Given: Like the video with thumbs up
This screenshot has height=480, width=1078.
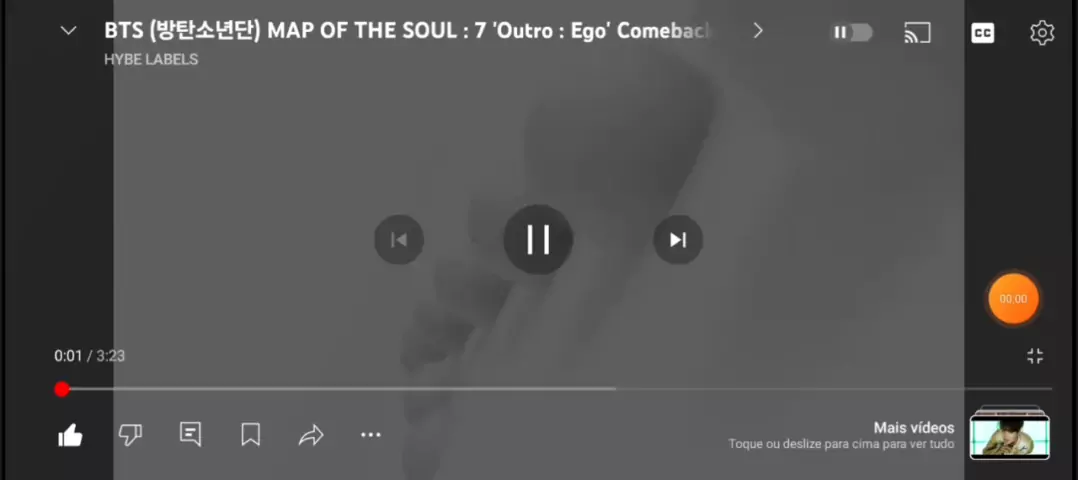Looking at the screenshot, I should 70,435.
